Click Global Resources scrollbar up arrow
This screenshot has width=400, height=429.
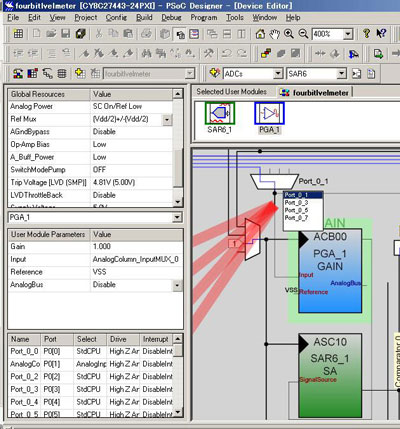178,94
